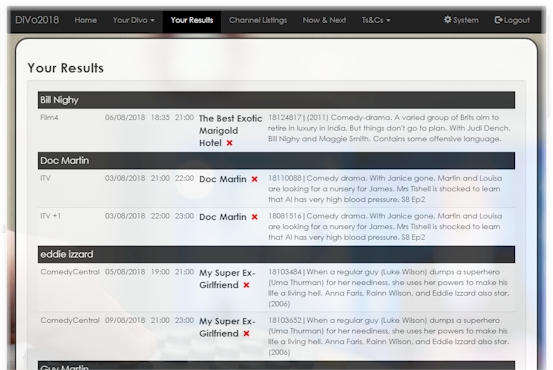Image resolution: width=553 pixels, height=370 pixels.
Task: Click My Super Ex-Girlfriend title for 05/08/2018
Action: (227, 279)
